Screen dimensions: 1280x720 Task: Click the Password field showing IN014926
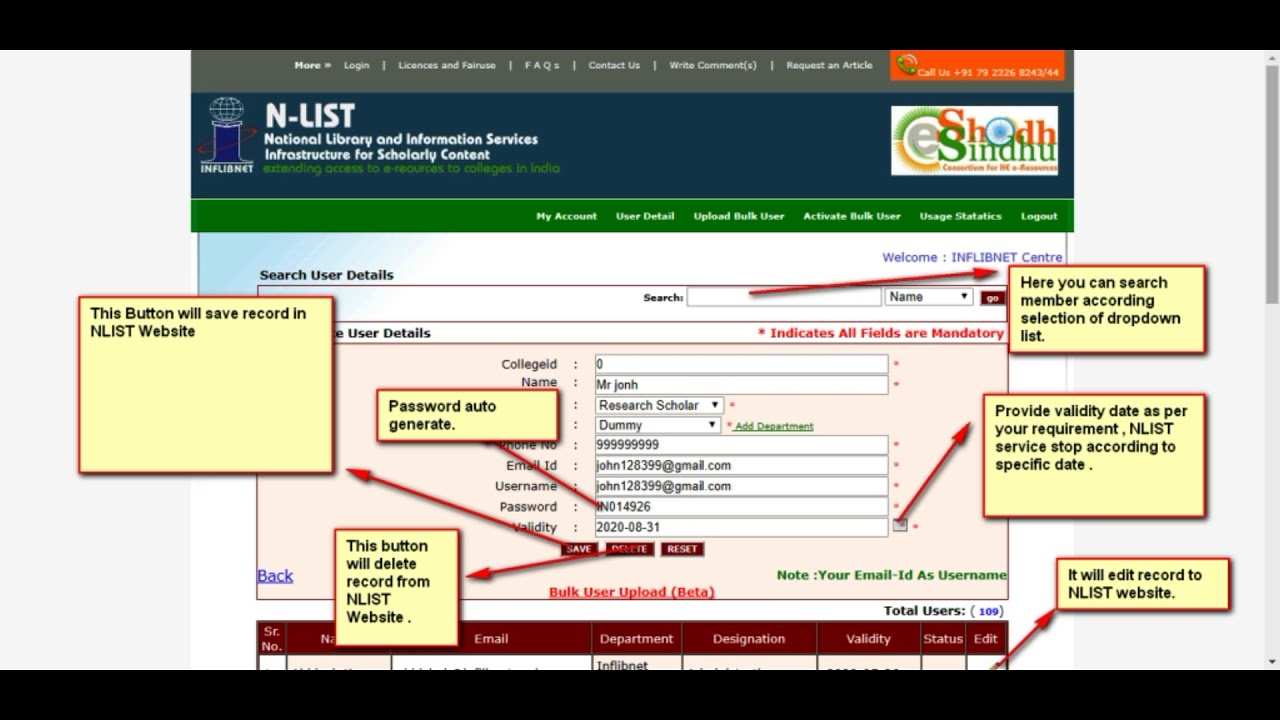click(741, 506)
